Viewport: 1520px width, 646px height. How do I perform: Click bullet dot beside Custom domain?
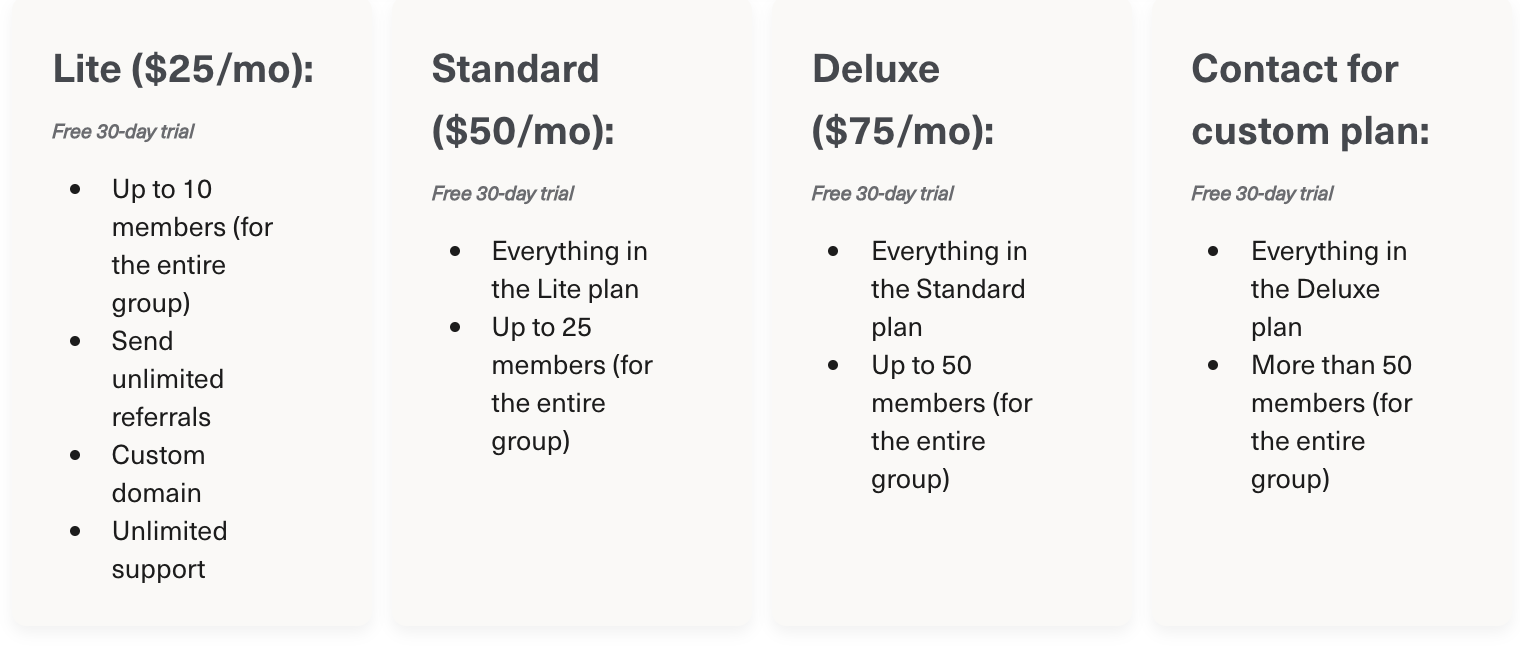[x=76, y=455]
